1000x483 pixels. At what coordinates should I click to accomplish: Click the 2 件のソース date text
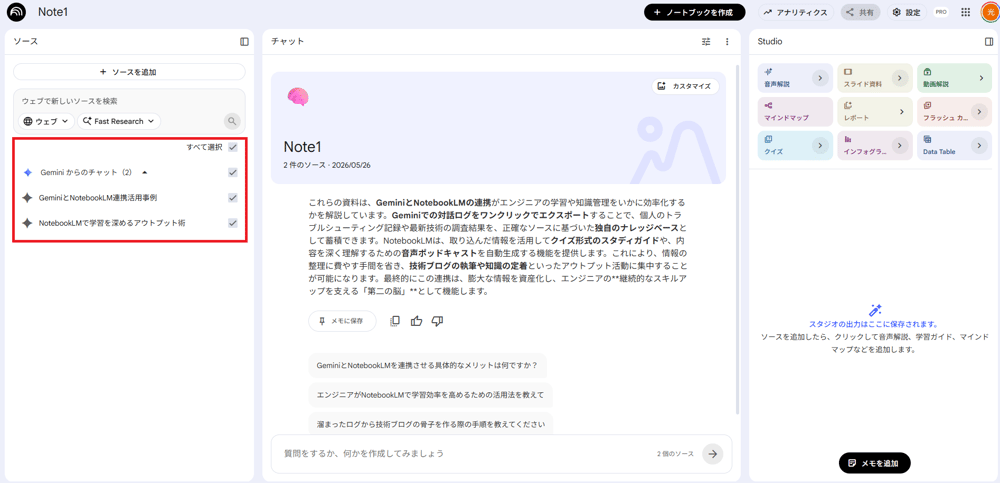pos(327,165)
